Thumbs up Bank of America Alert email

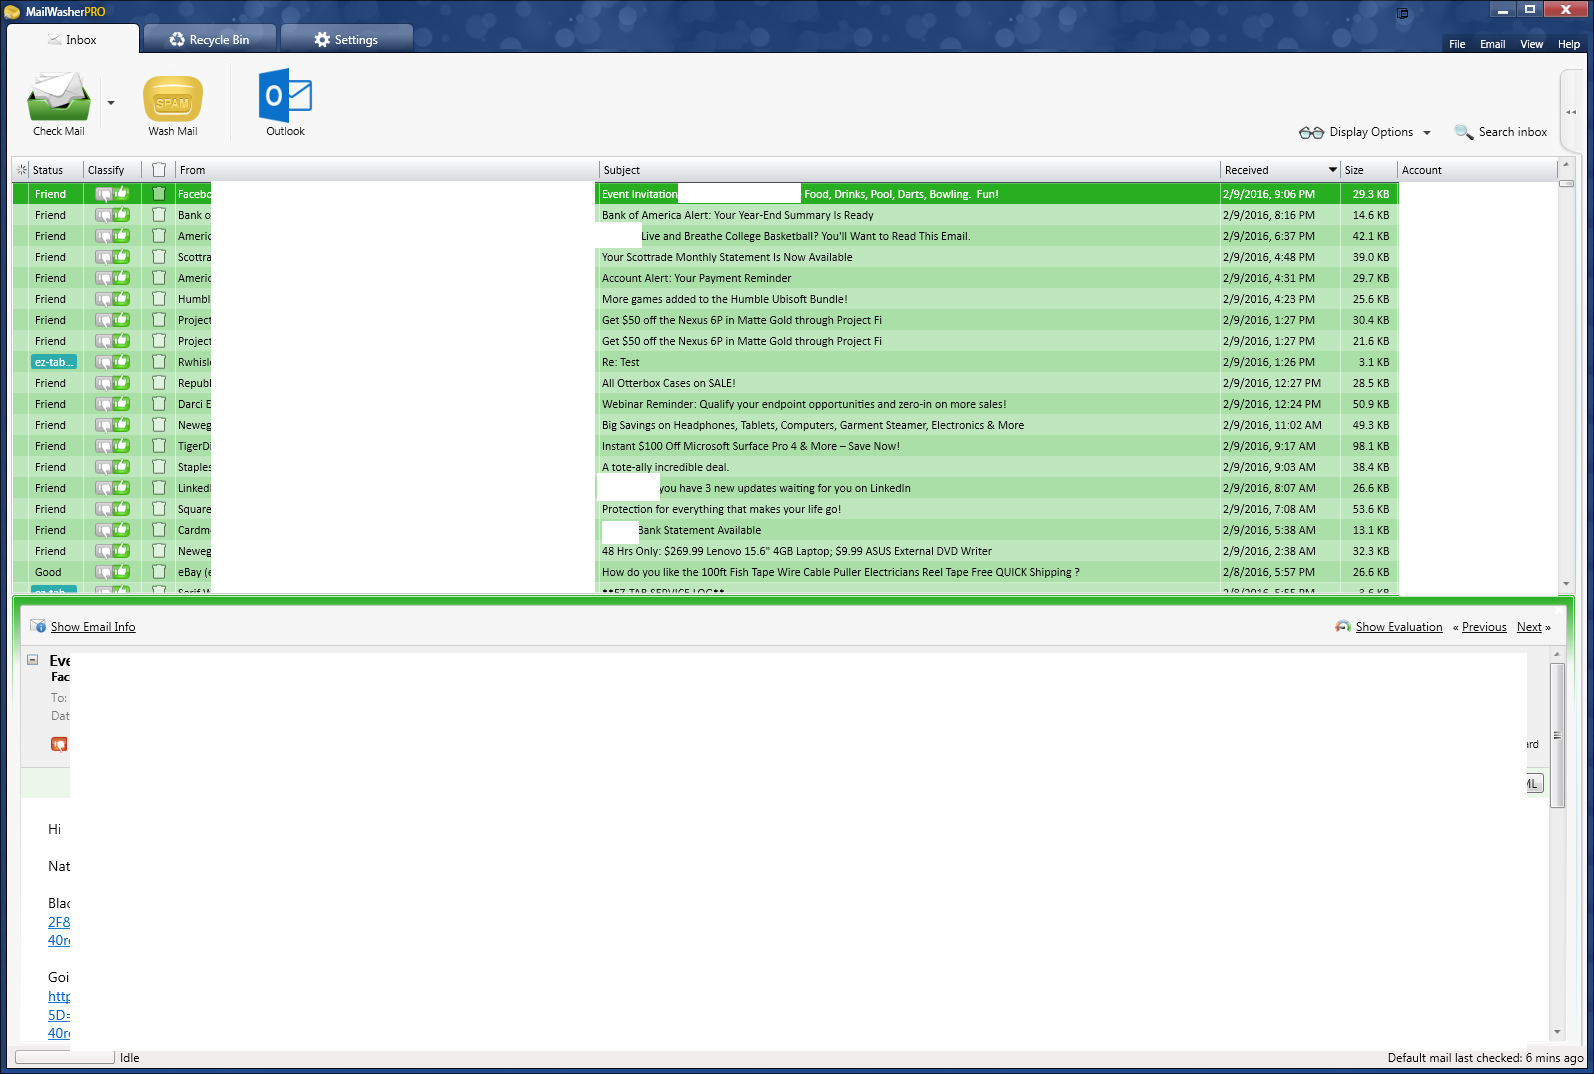tap(122, 214)
